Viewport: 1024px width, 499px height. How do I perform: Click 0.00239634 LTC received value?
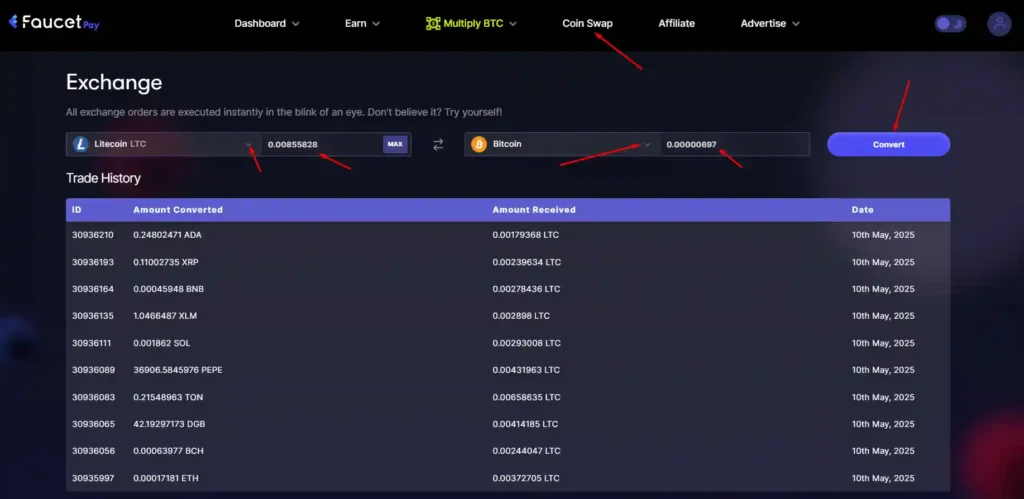pos(526,262)
